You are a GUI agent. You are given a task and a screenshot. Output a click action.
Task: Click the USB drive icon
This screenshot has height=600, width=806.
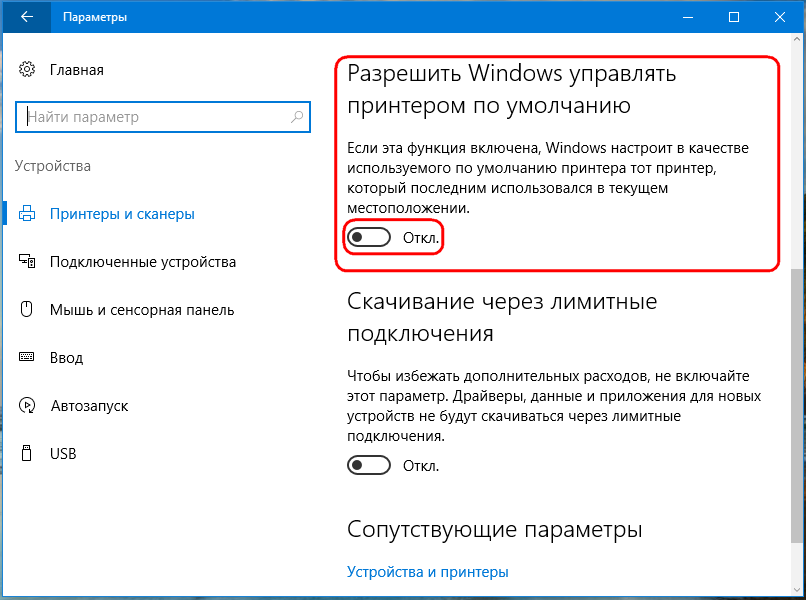tap(27, 453)
